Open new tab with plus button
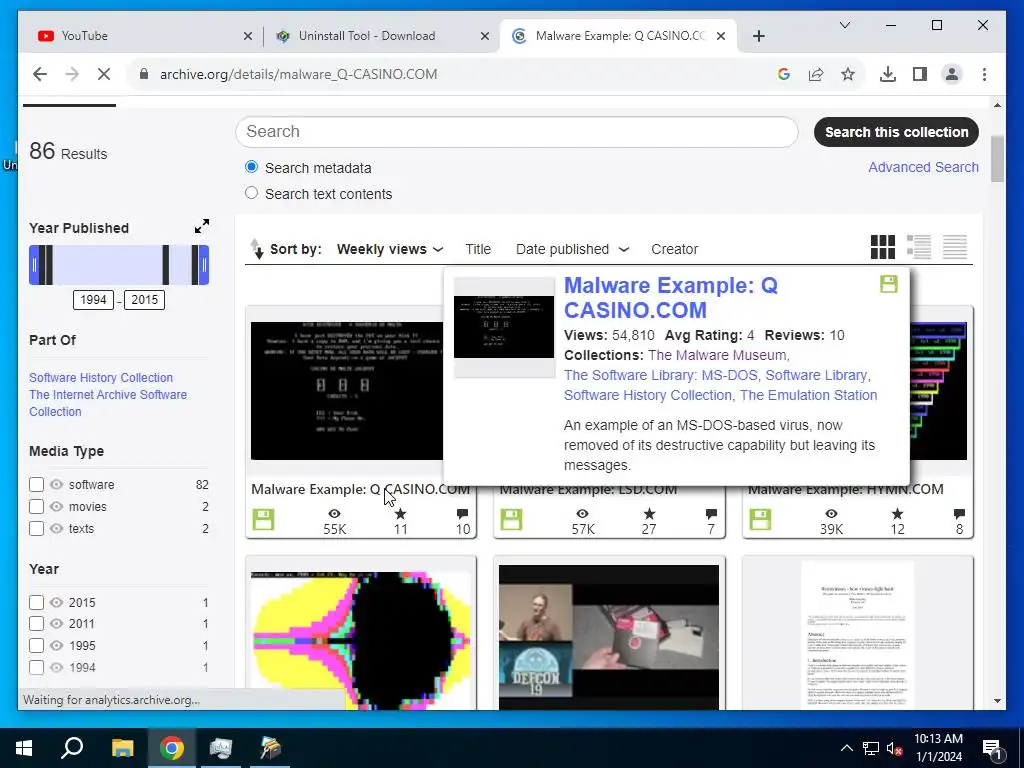This screenshot has width=1024, height=768. click(758, 36)
